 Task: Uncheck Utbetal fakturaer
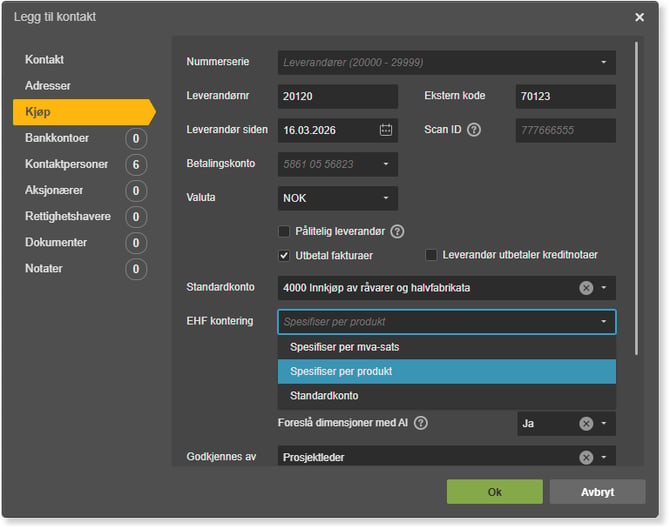tap(284, 256)
